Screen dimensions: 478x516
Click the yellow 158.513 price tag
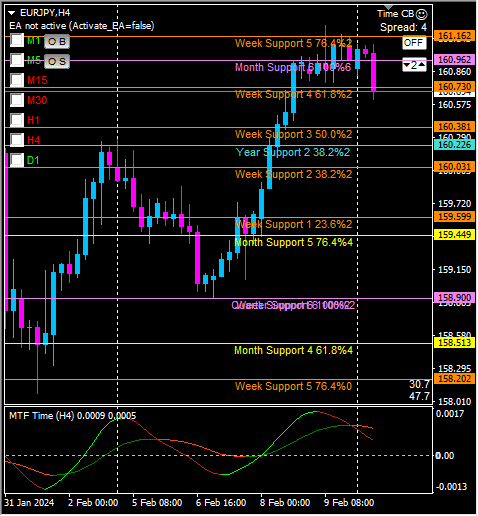[x=454, y=343]
